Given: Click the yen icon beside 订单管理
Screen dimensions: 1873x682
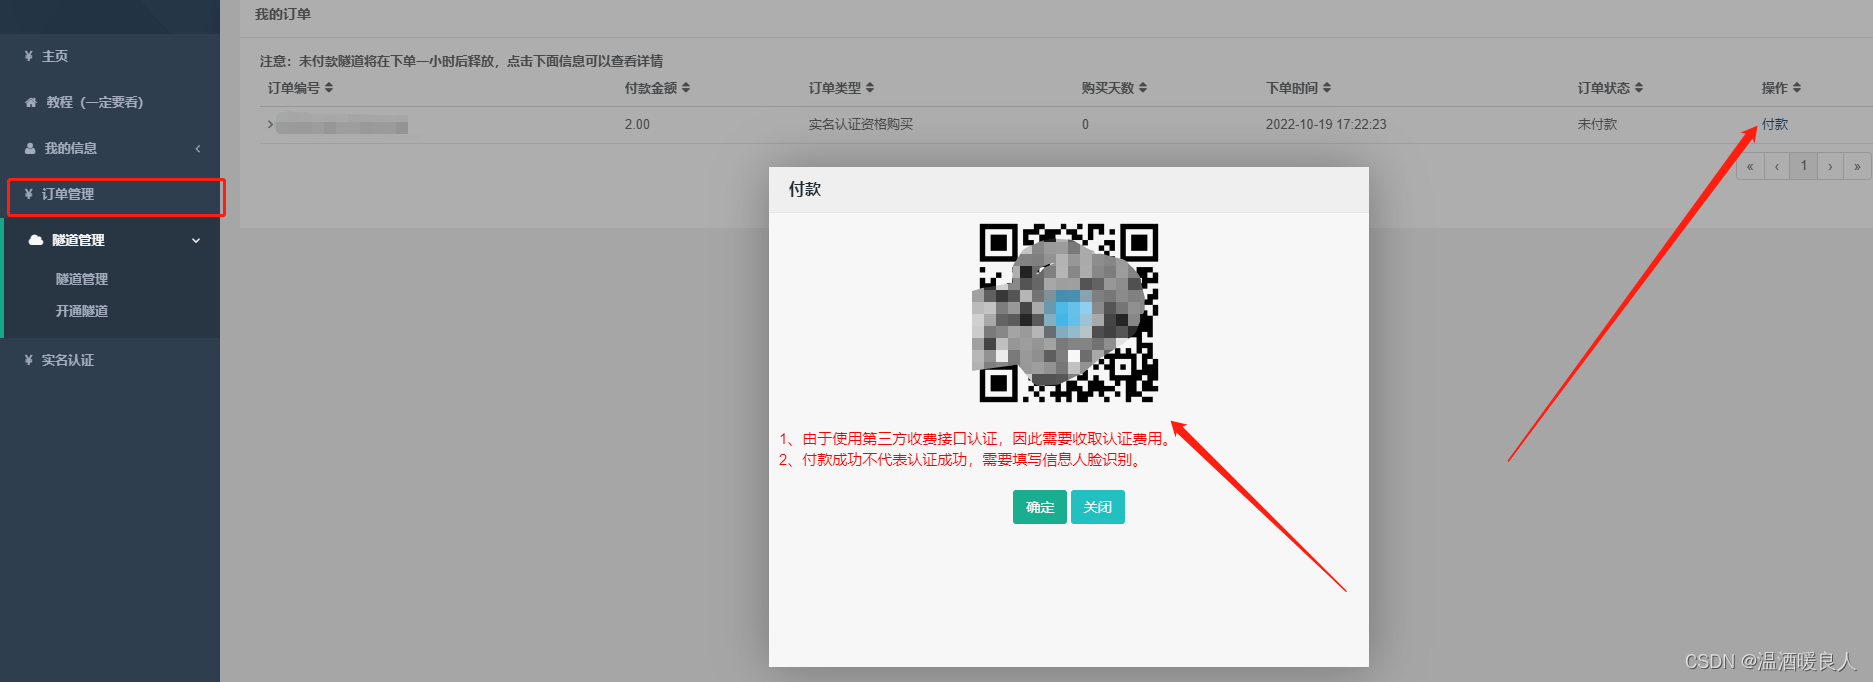Looking at the screenshot, I should pos(29,194).
